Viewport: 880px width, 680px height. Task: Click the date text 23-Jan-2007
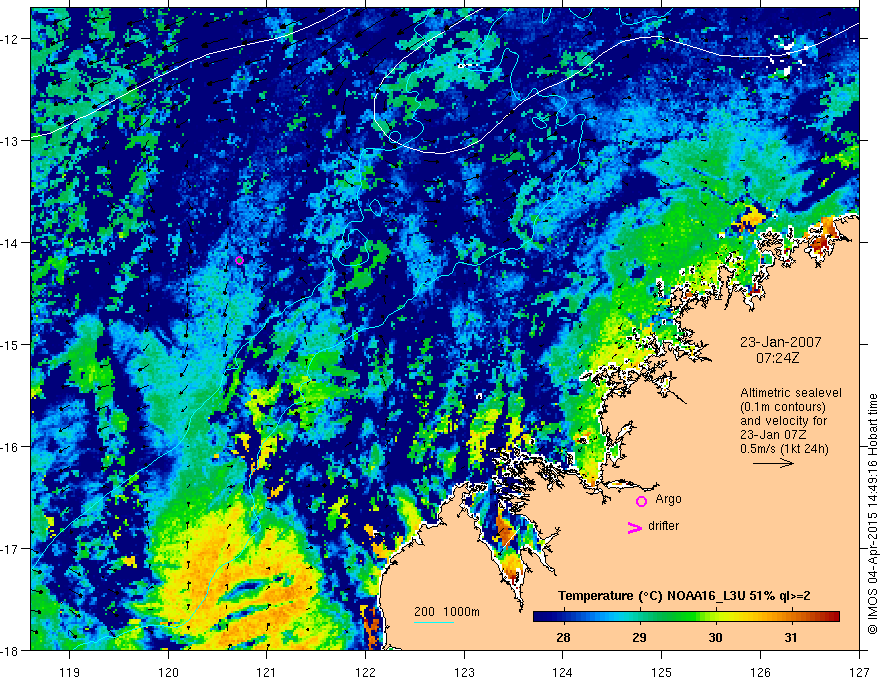(781, 342)
